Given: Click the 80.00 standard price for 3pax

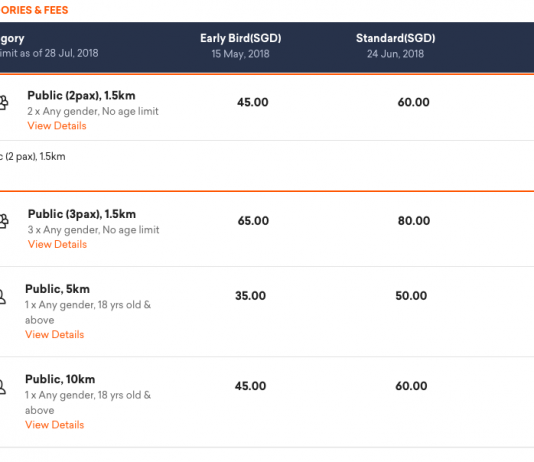Looking at the screenshot, I should click(x=414, y=221).
